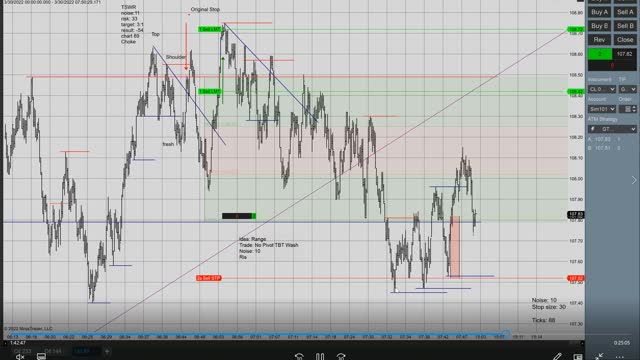Skip forward with the forward icon

tap(341, 357)
